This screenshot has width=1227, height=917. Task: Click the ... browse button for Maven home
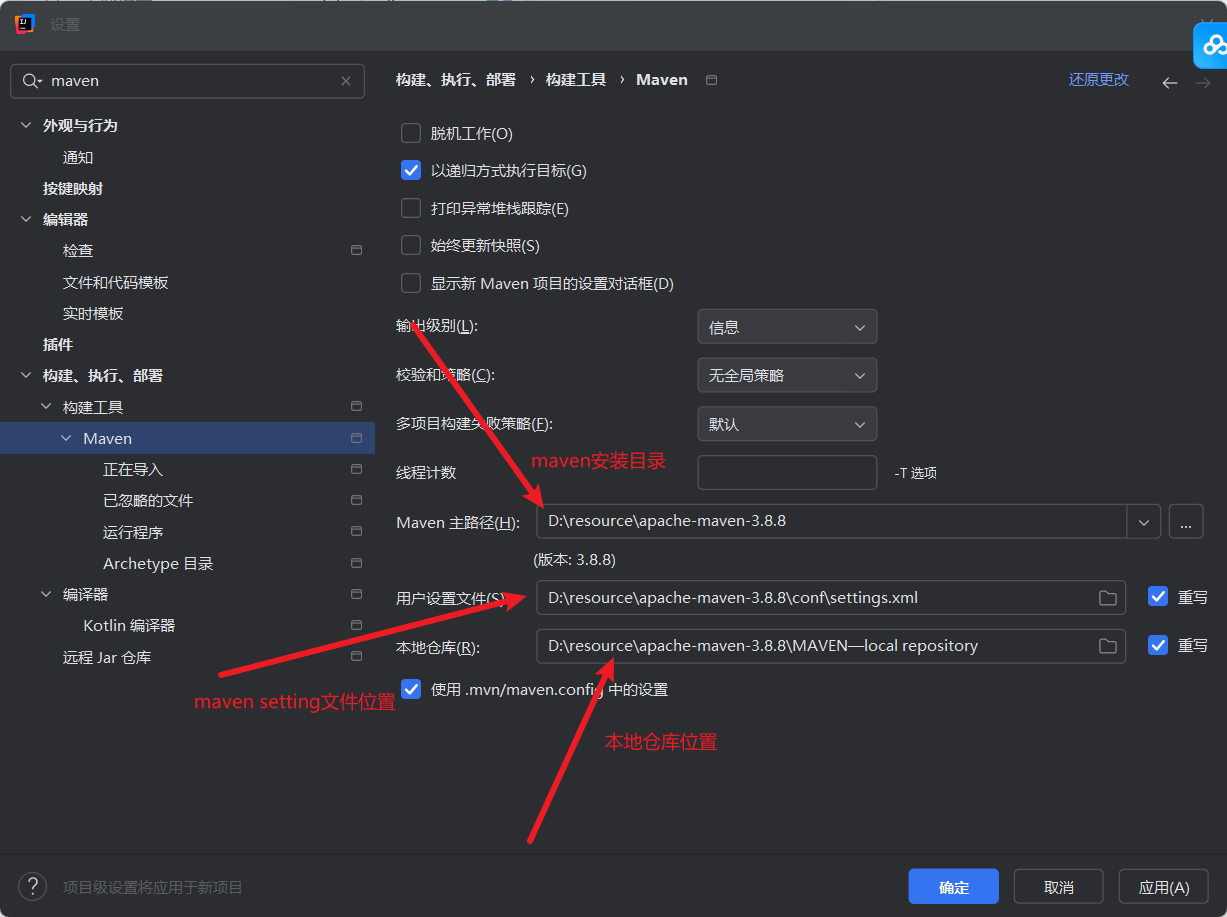pyautogui.click(x=1186, y=522)
